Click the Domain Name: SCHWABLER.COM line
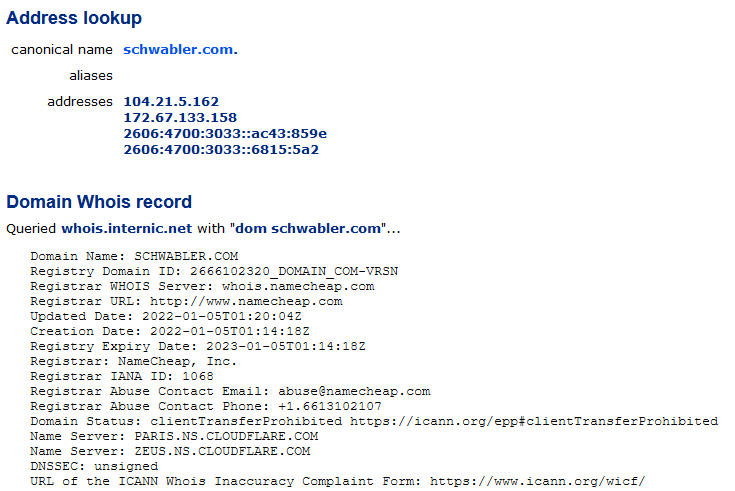The image size is (735, 491). click(x=135, y=256)
